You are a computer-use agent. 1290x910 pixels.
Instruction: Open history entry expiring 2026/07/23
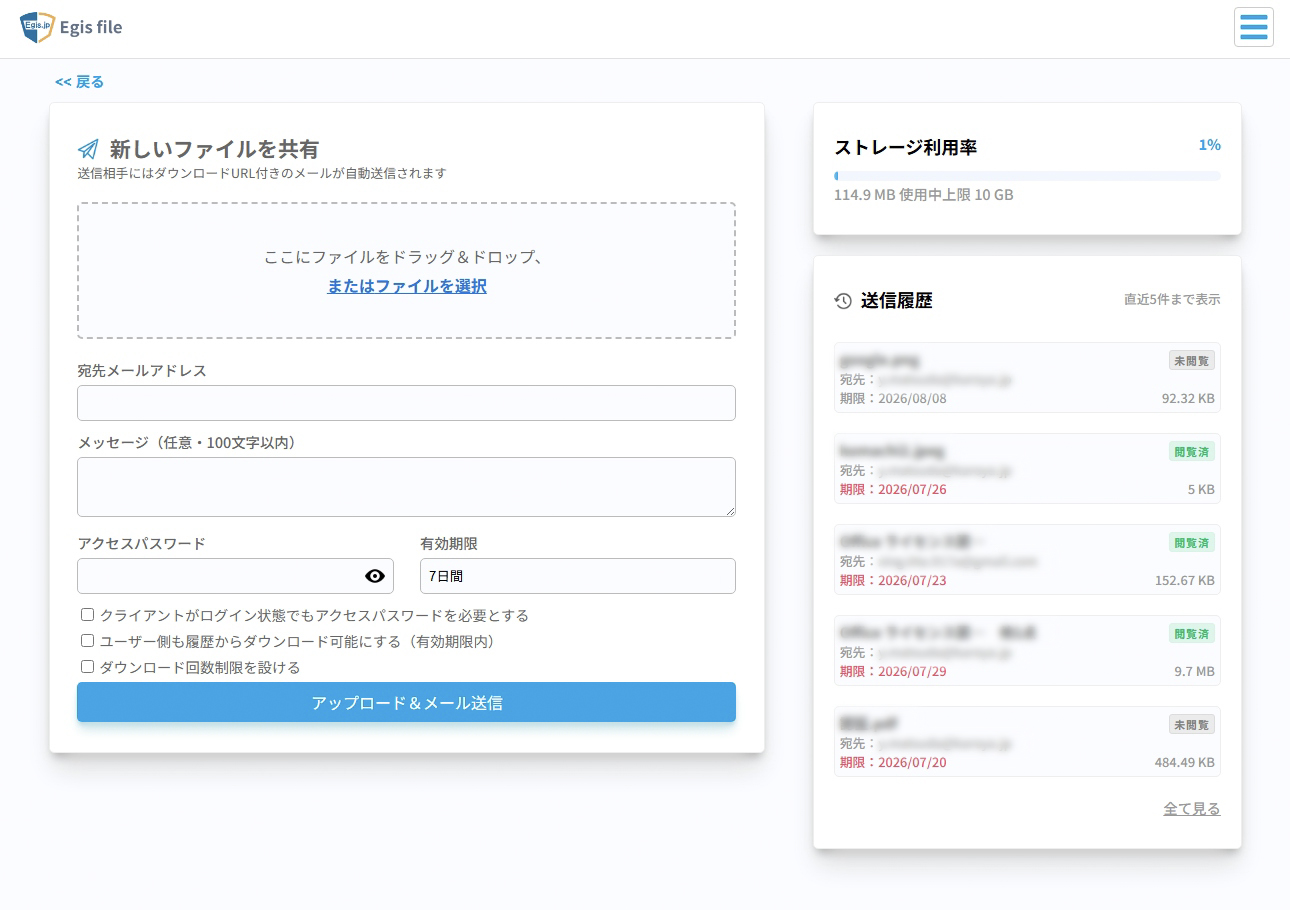[x=1027, y=560]
